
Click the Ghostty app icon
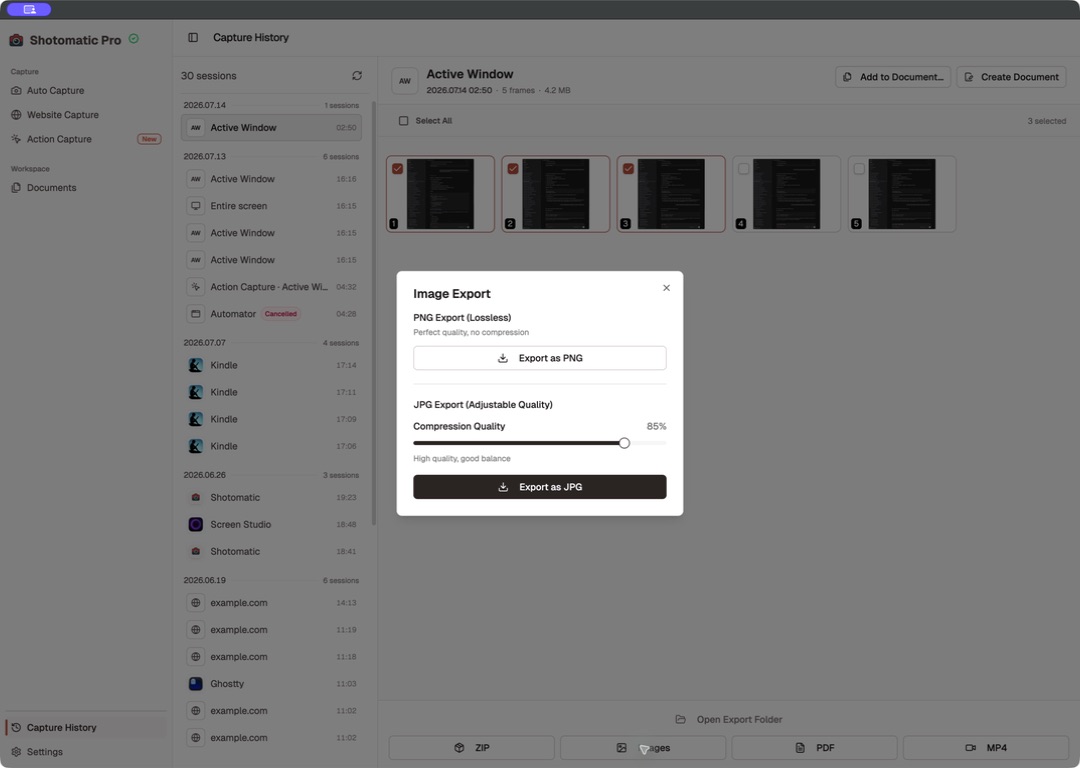pos(196,683)
